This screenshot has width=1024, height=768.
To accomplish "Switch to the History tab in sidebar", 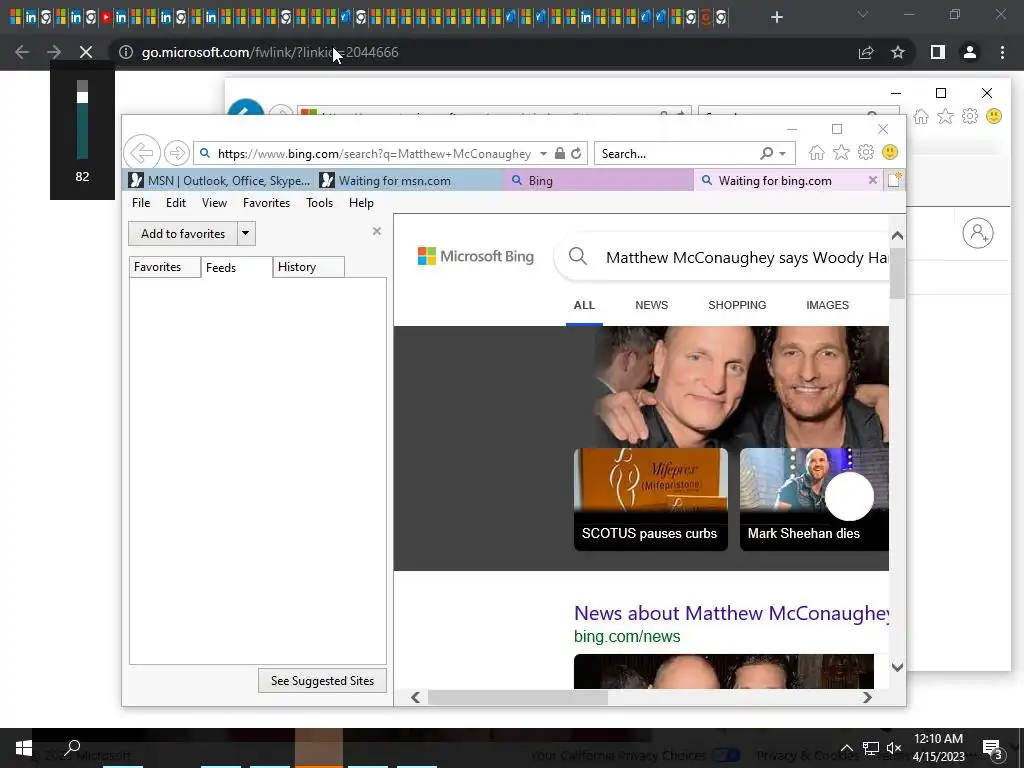I will (x=308, y=267).
